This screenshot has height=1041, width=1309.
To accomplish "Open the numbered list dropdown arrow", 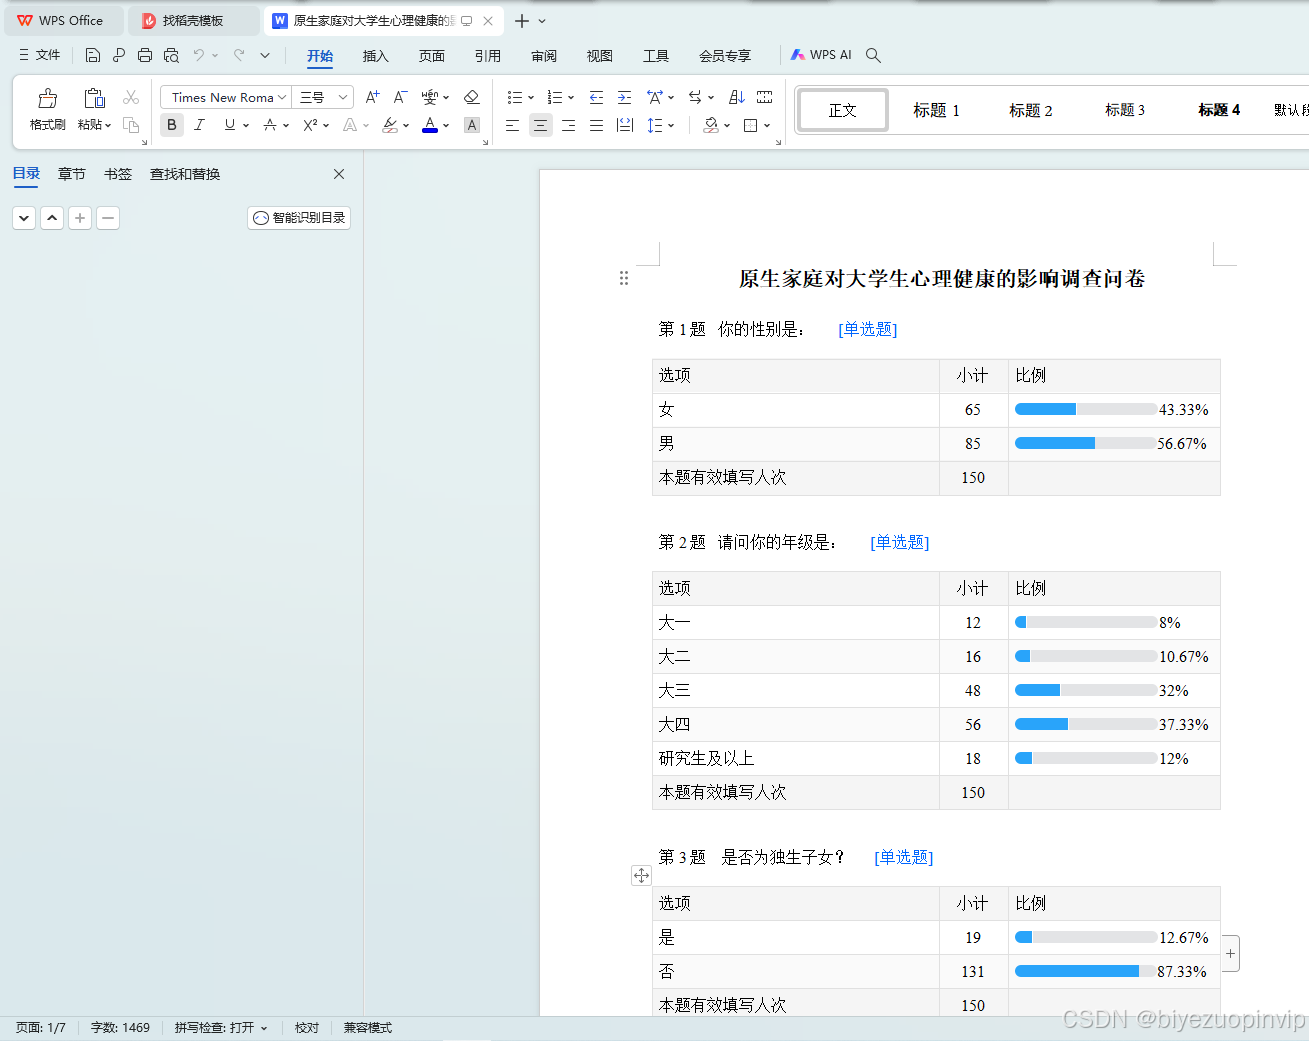I will click(571, 98).
